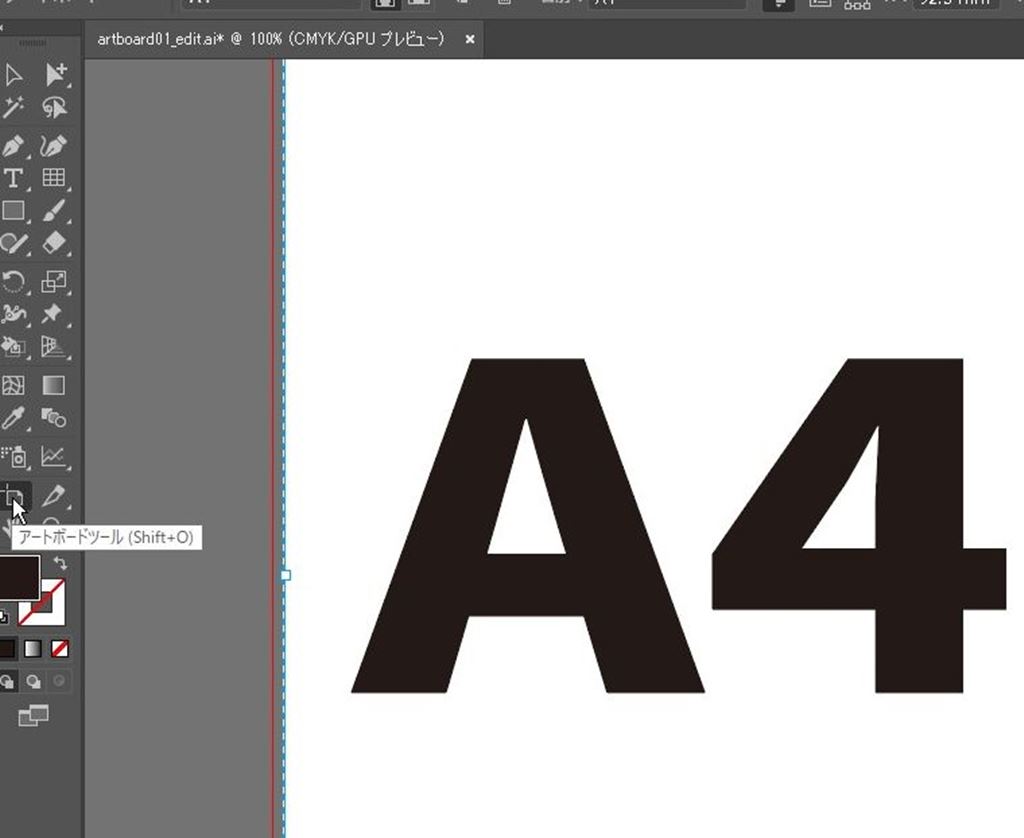The height and width of the screenshot is (838, 1024).
Task: Select the Direct Selection tool
Action: coord(54,75)
